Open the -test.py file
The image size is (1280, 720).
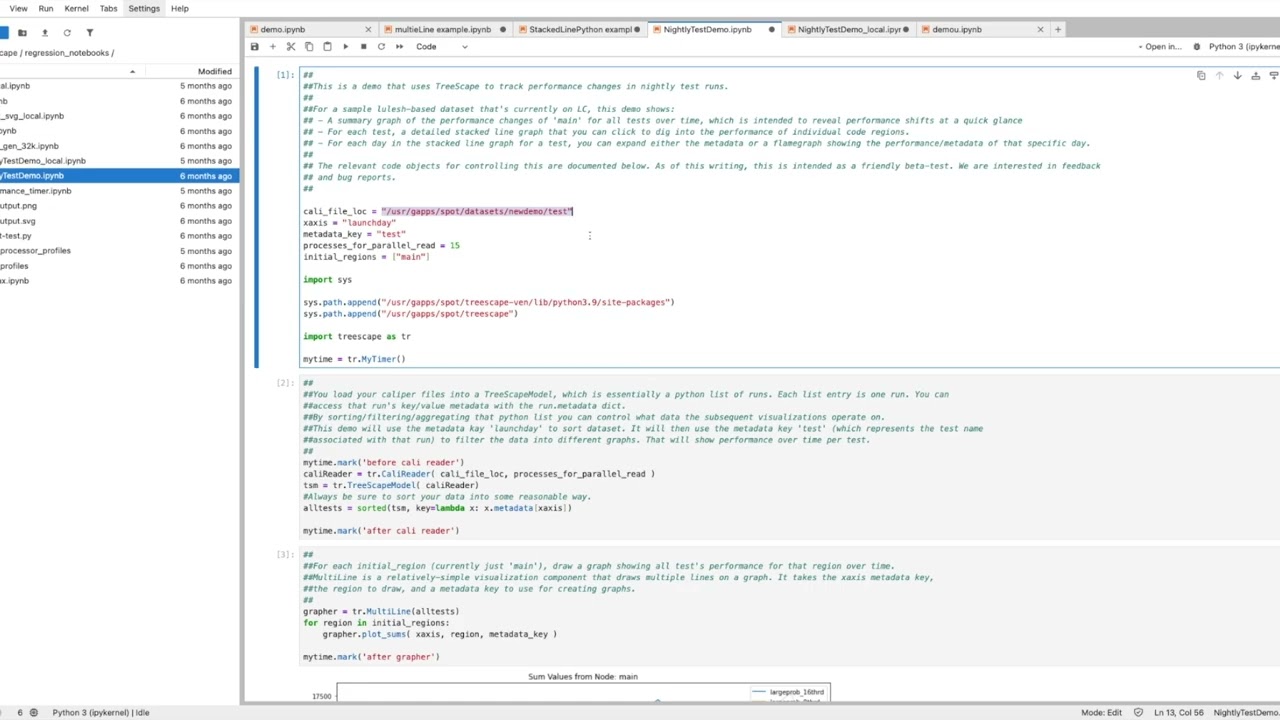tap(119, 236)
